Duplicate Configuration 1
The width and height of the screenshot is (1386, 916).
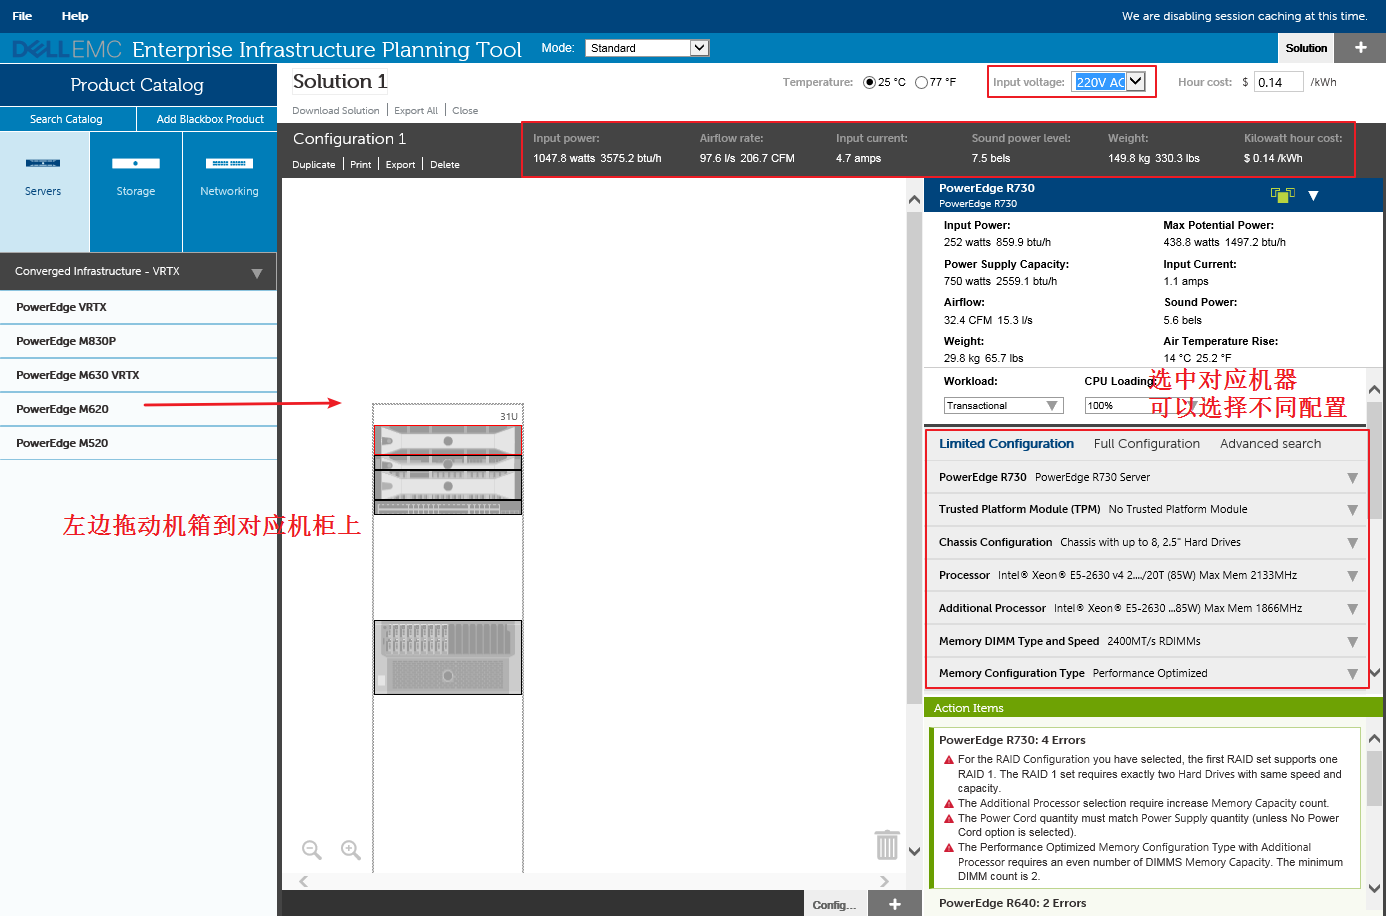(x=314, y=165)
